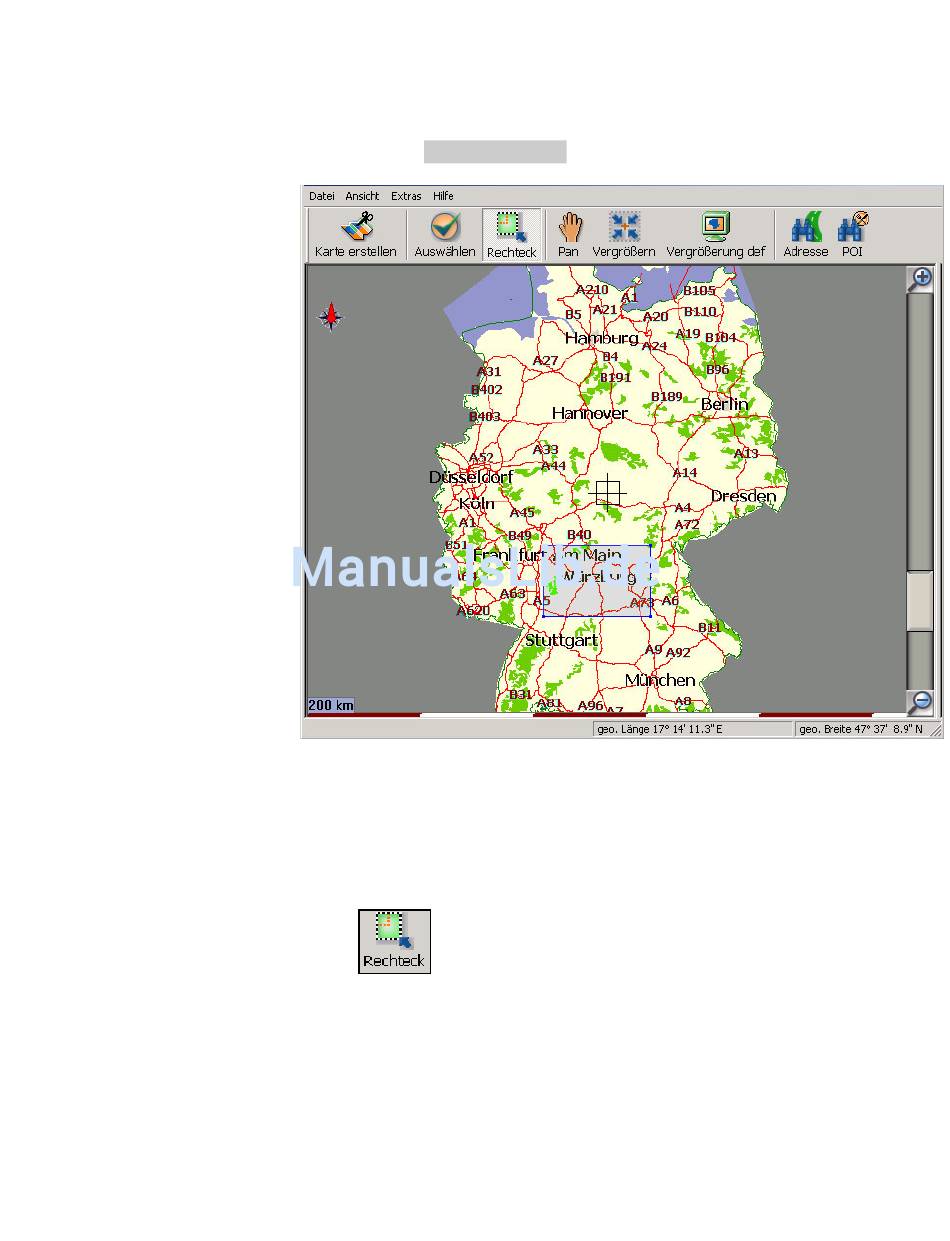Click the blue selection rectangle on map
Viewport: 950px width, 1241px height.
(x=597, y=581)
